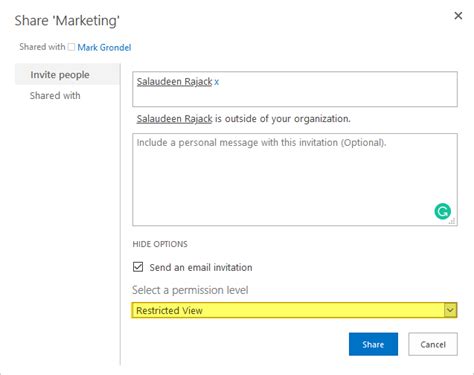Click the permission level dropdown arrow
Screen dimensions: 474x375
point(450,310)
